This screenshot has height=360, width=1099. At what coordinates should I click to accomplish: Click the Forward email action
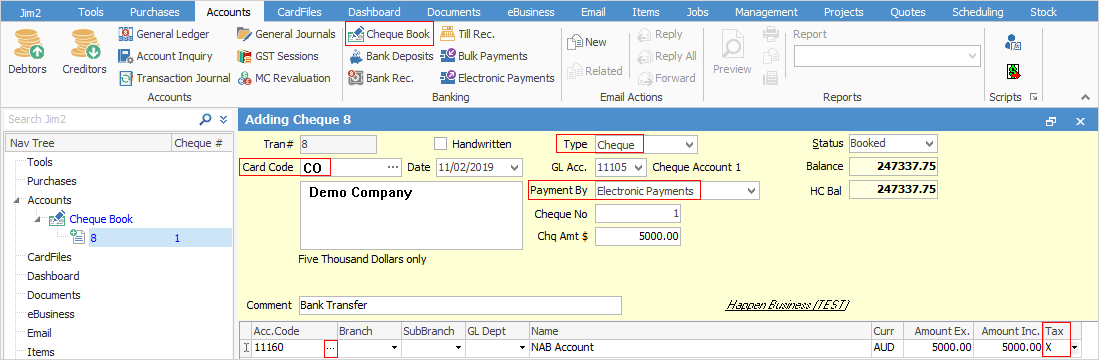click(x=666, y=78)
